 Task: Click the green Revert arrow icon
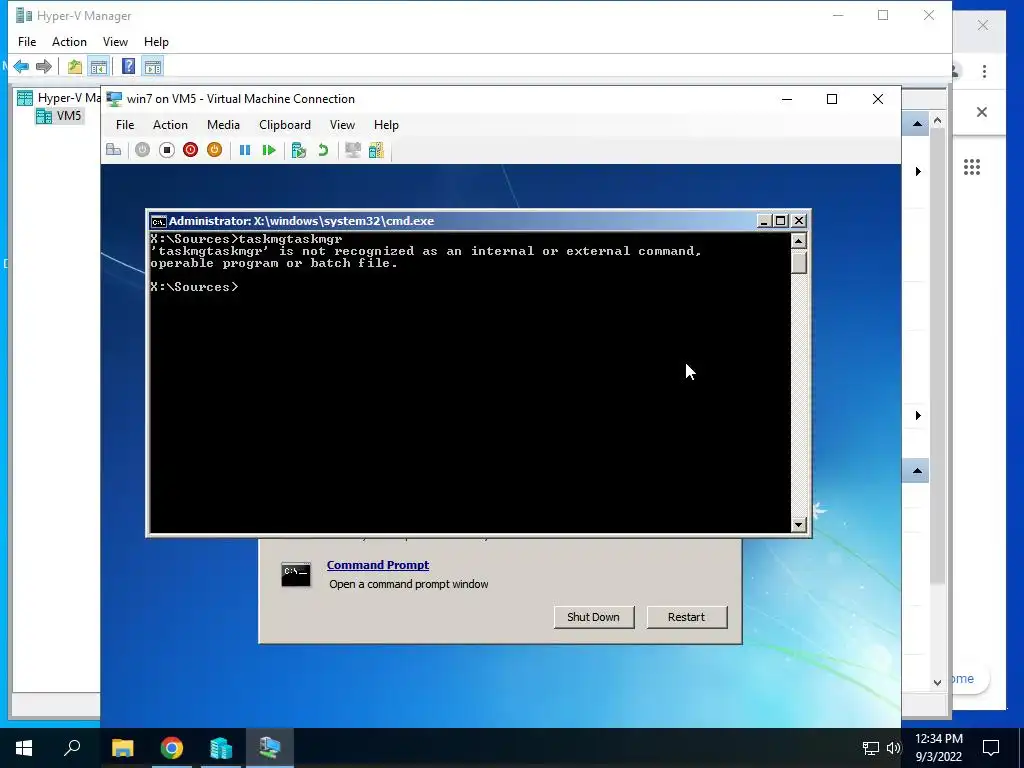click(x=323, y=150)
